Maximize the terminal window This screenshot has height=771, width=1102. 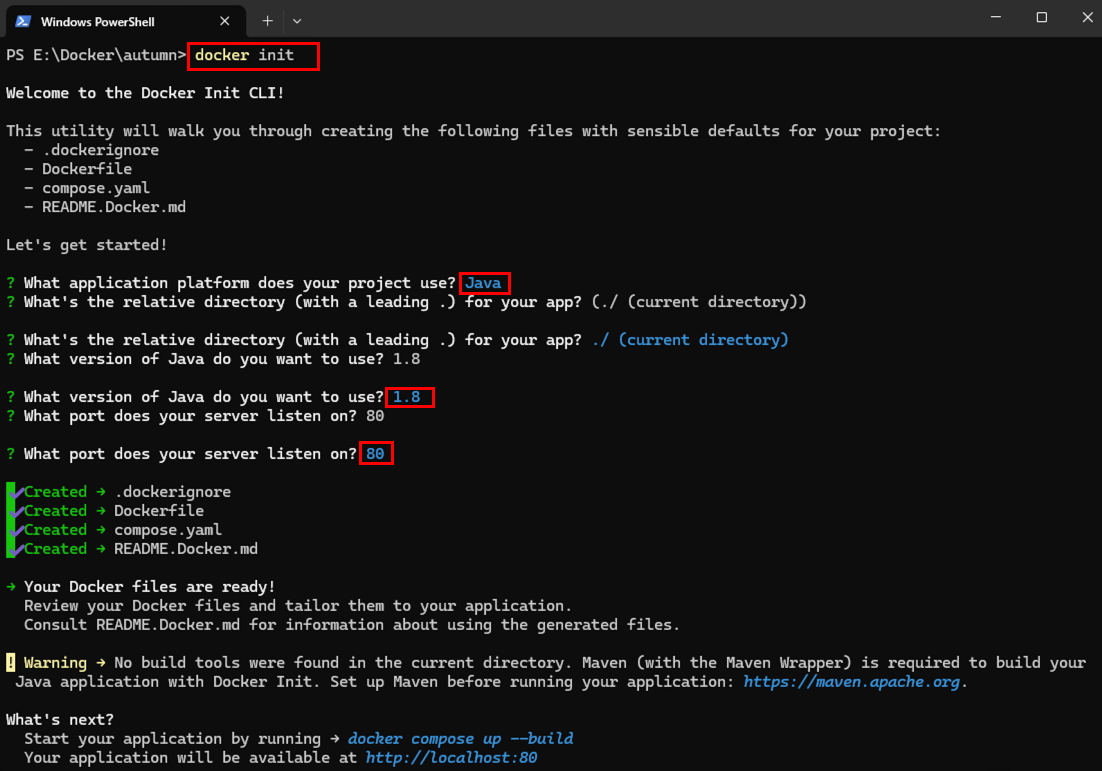1042,17
